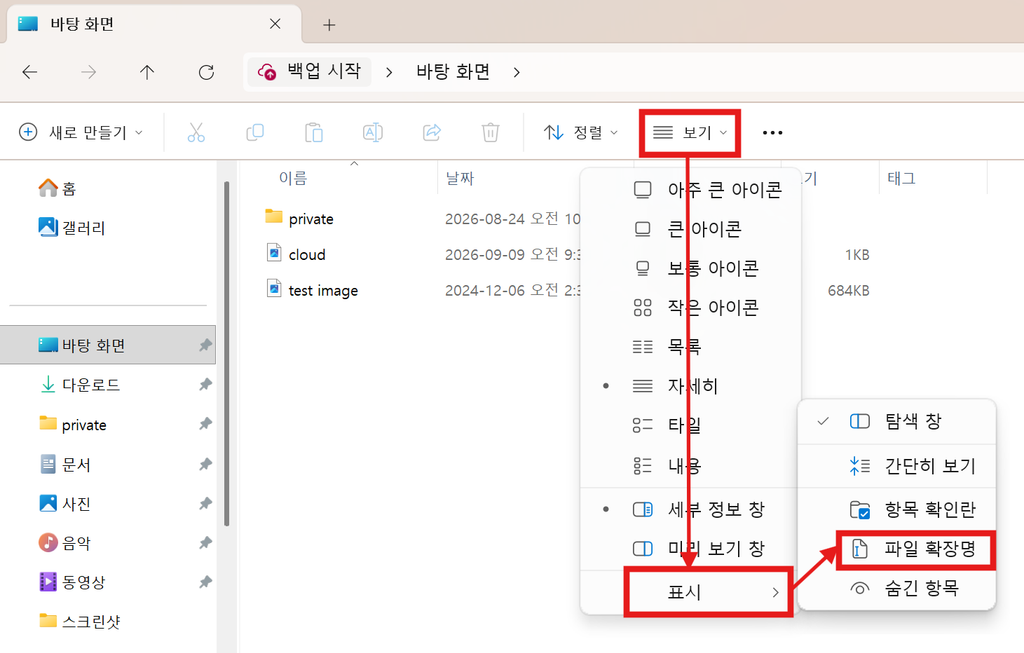Open 문서 folder in the sidebar

[65, 464]
